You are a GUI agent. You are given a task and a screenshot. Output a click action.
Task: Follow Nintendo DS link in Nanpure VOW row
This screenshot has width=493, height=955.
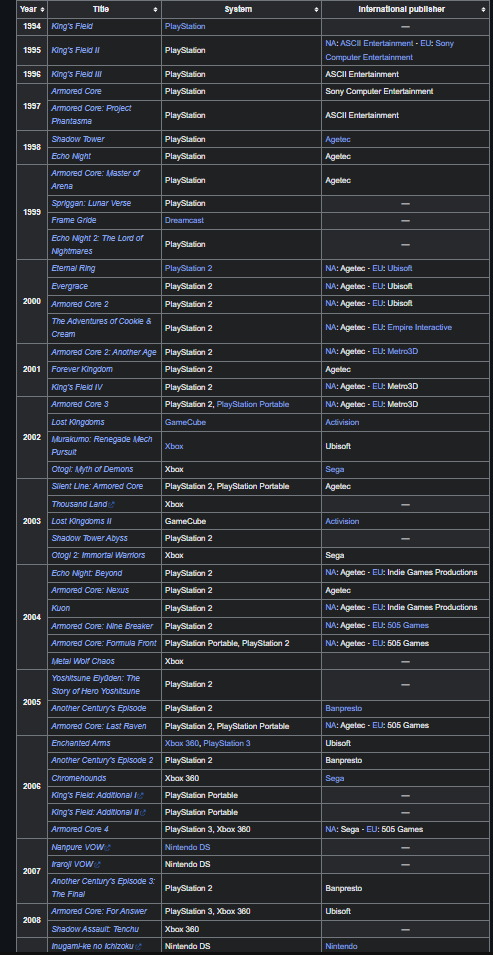(188, 848)
